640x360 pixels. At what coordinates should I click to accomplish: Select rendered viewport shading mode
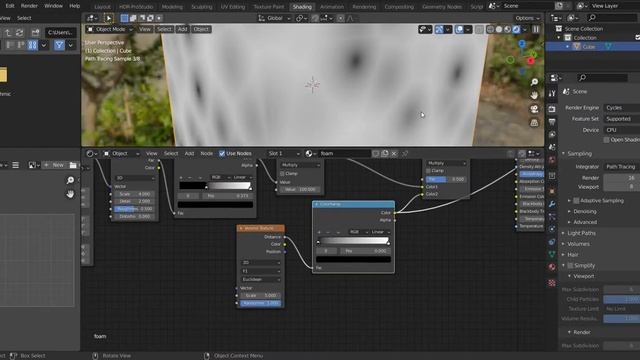pyautogui.click(x=516, y=29)
